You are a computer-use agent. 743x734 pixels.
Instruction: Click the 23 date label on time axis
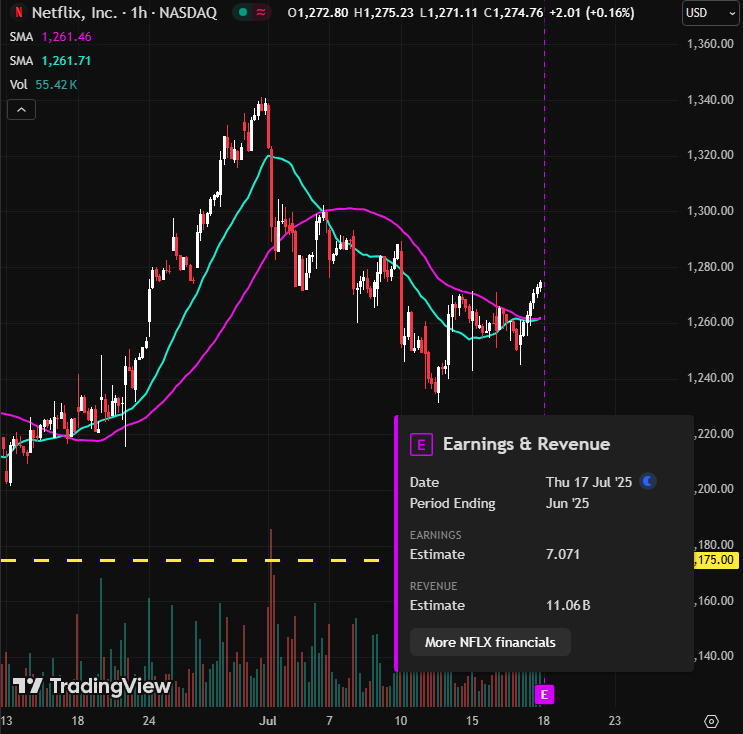(x=615, y=721)
